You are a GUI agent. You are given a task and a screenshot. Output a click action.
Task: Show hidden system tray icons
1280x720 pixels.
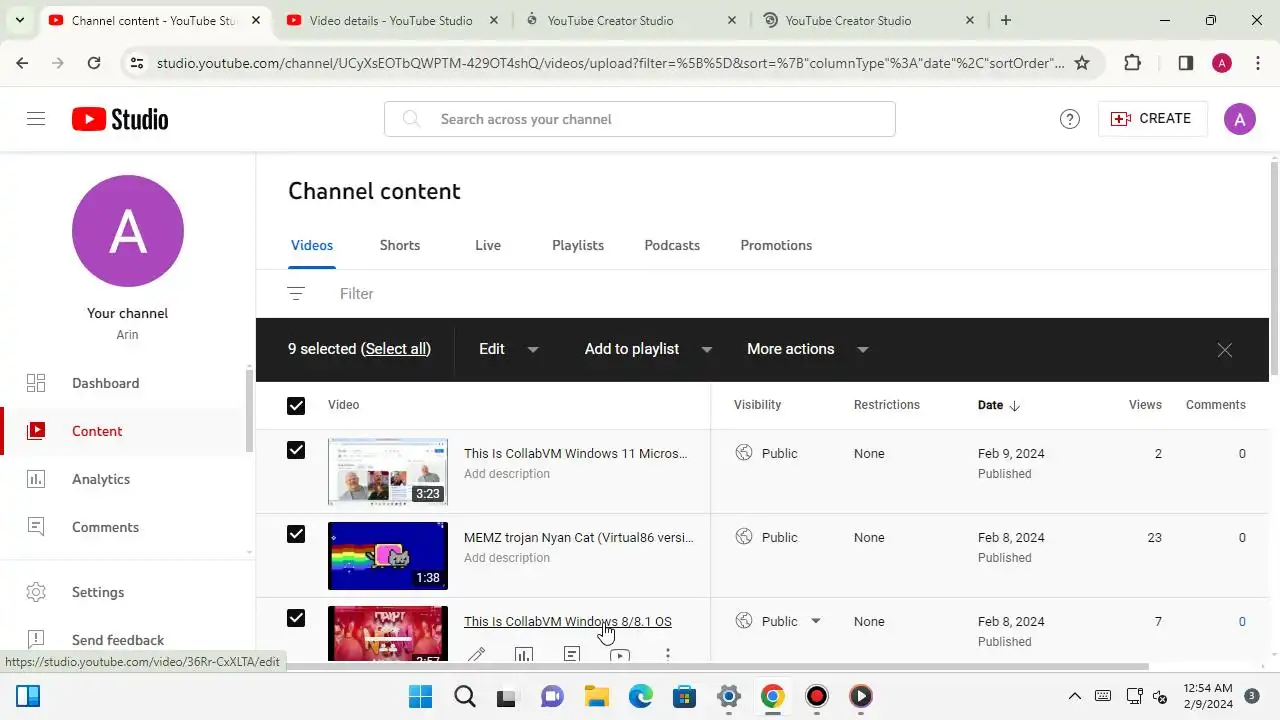click(1075, 696)
